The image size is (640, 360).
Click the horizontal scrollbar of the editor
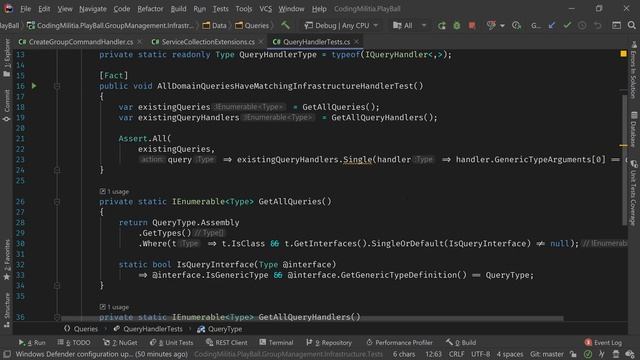pos(312,318)
